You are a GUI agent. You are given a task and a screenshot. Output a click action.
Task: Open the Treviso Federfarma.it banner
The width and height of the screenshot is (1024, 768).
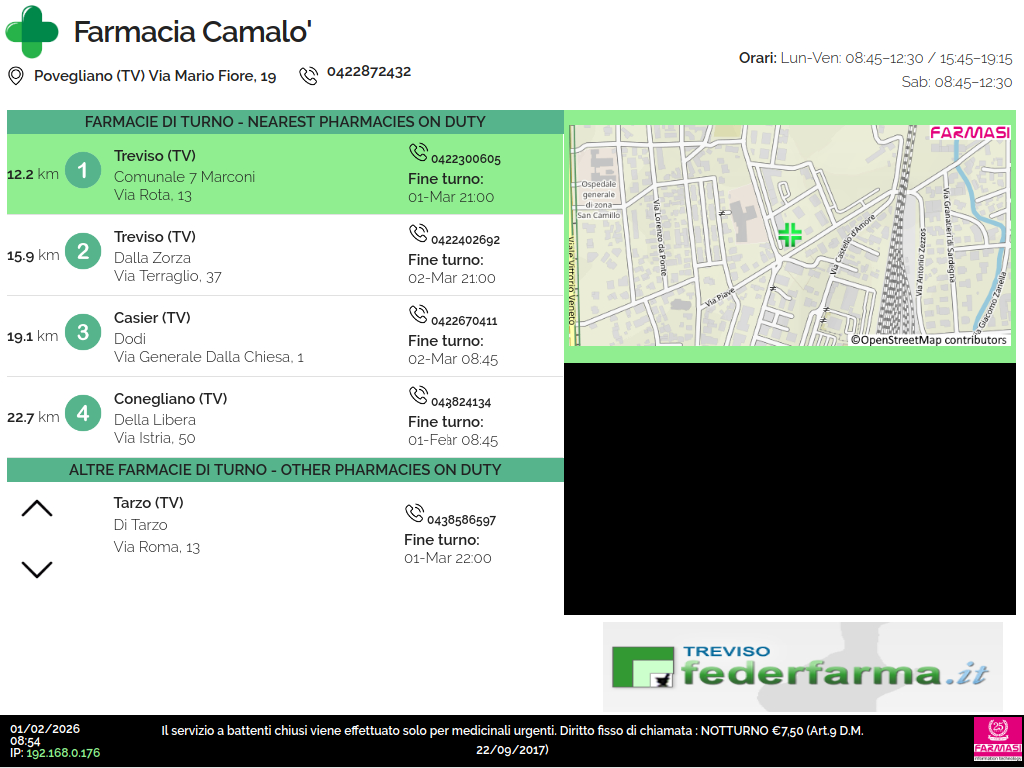[x=802, y=667]
